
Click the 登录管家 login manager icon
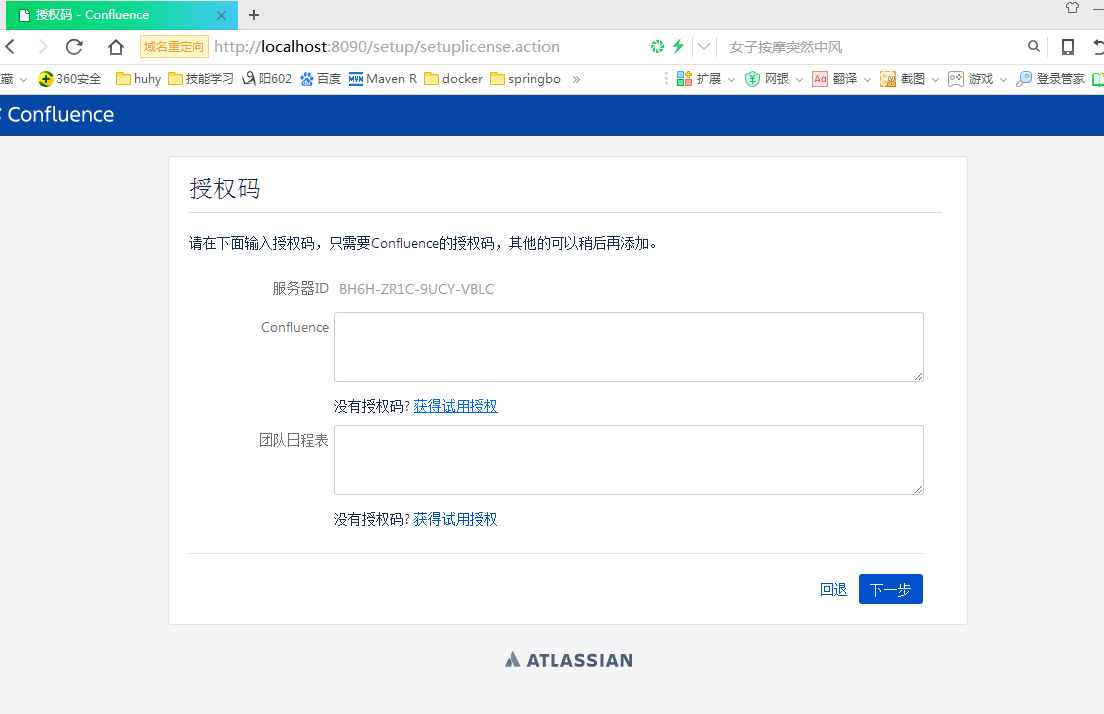[1024, 79]
